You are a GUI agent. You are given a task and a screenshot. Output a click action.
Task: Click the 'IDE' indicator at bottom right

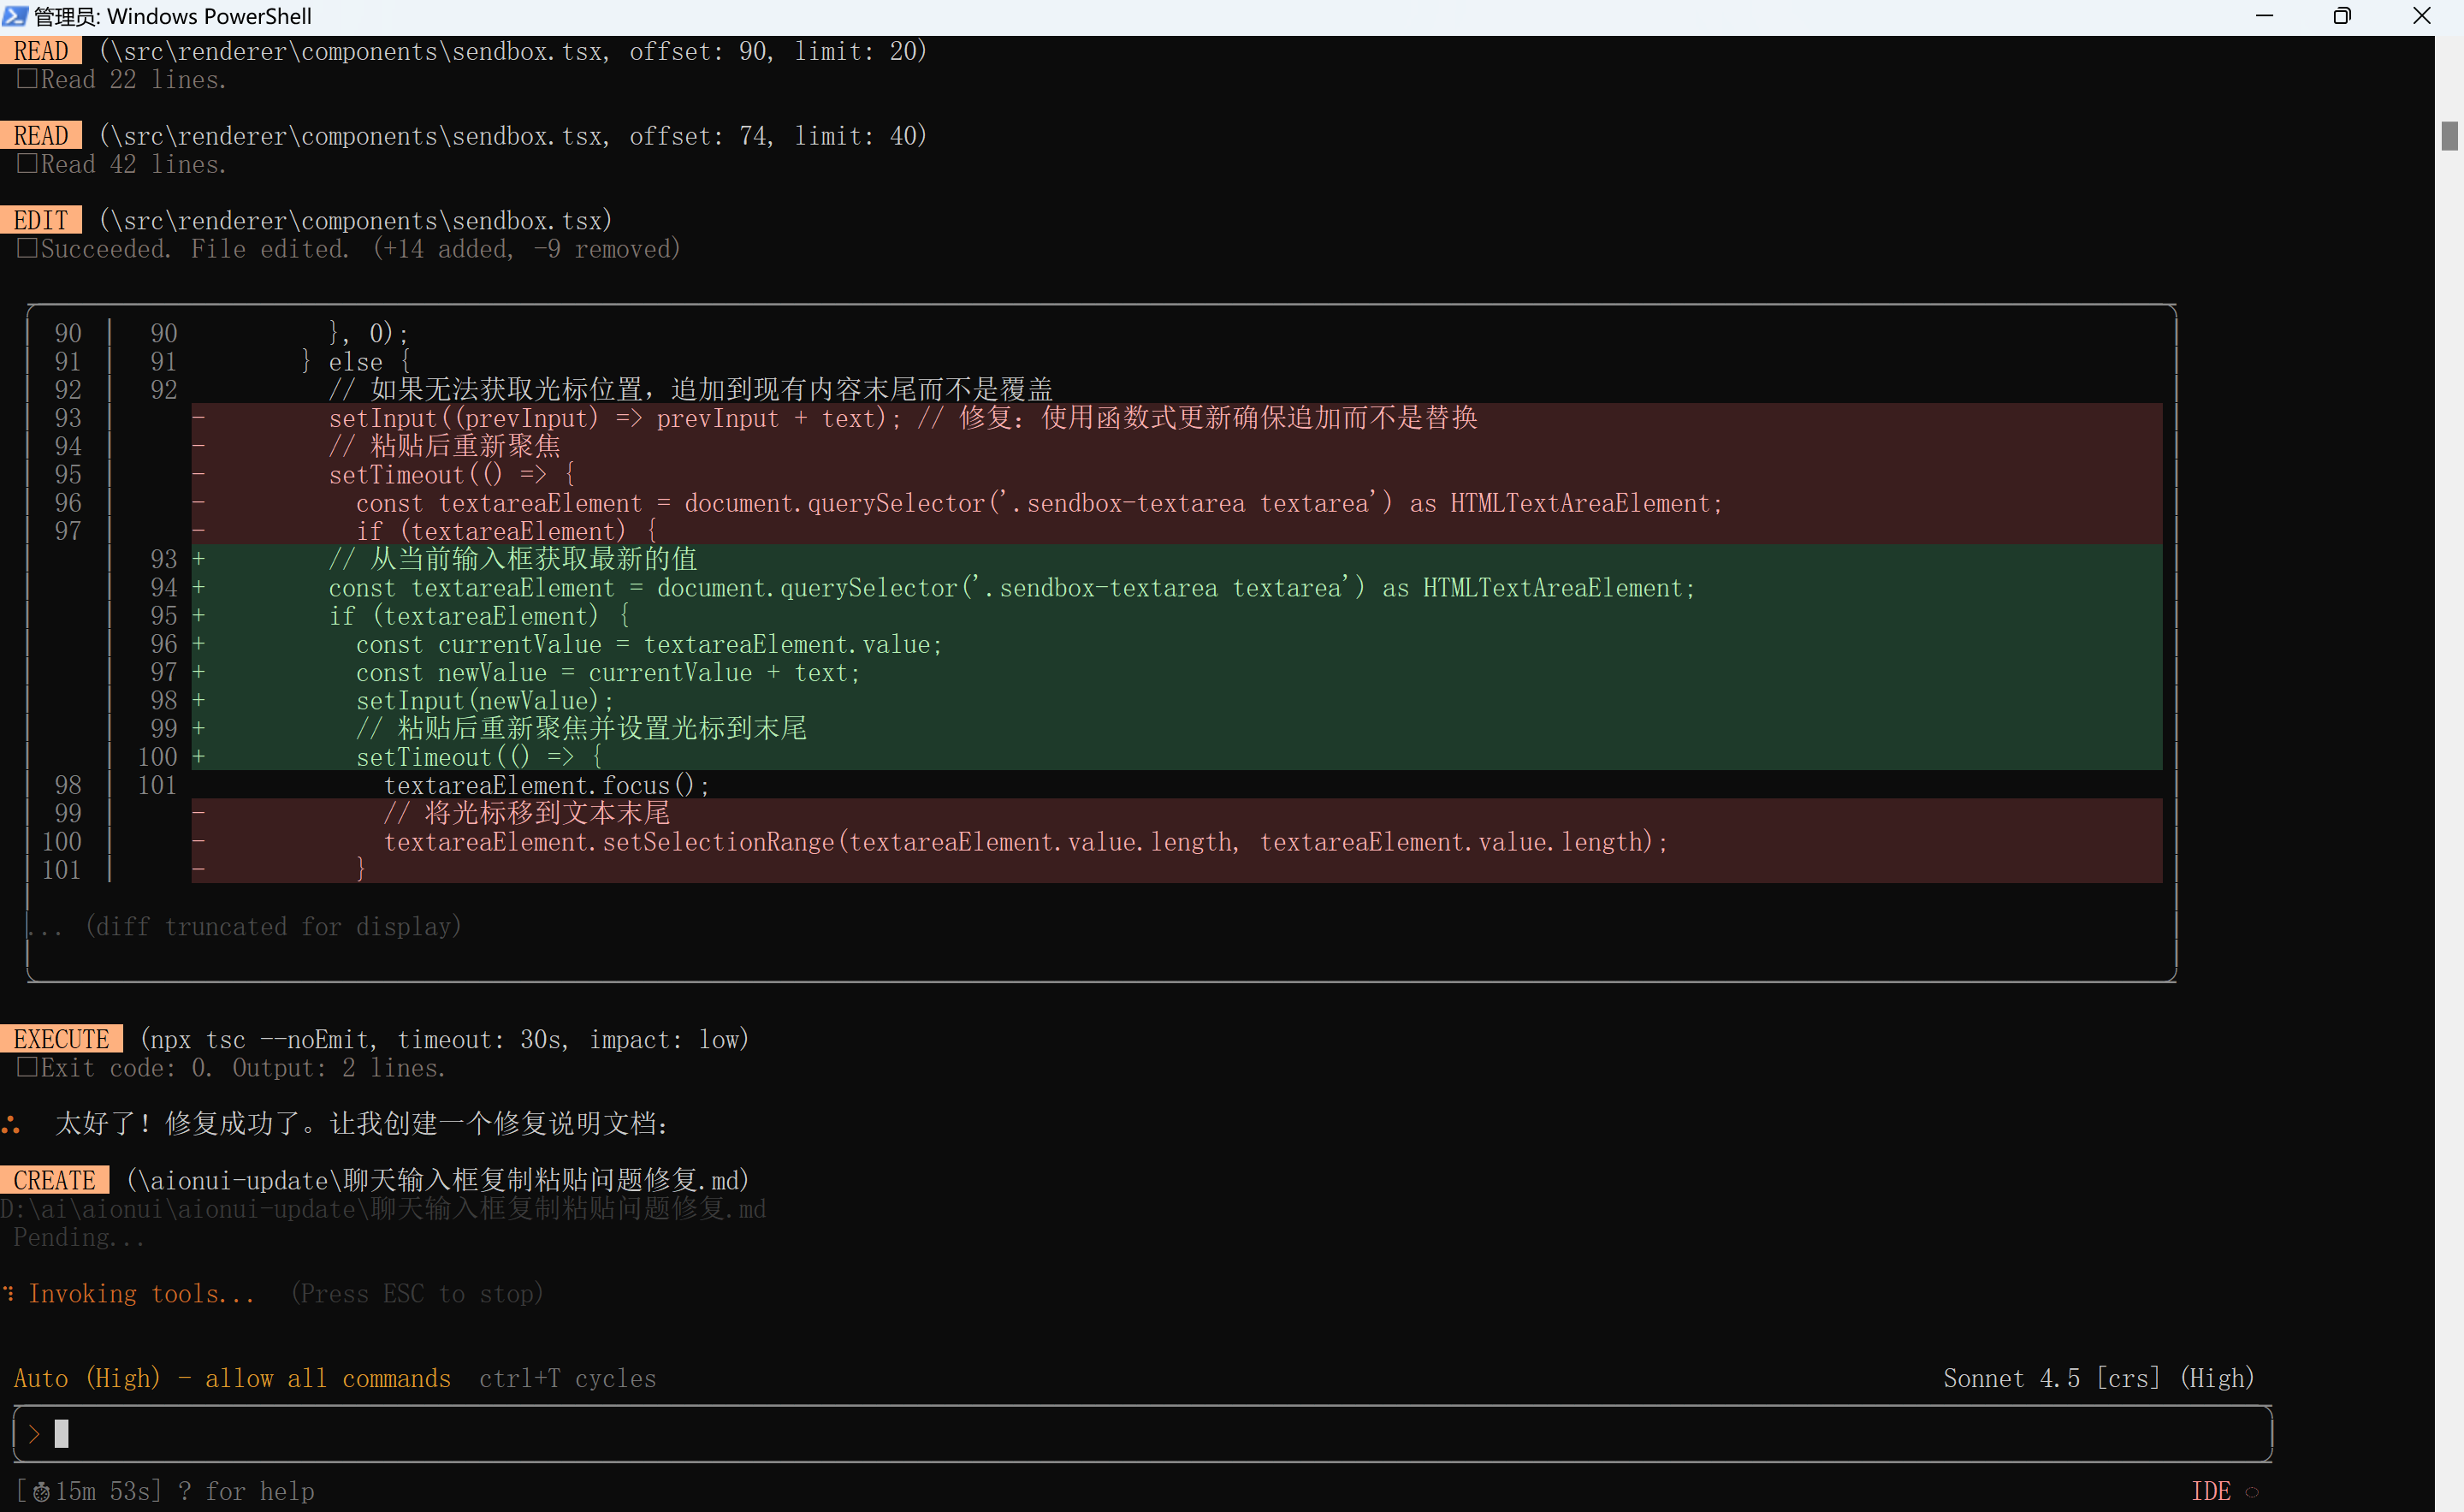pyautogui.click(x=2211, y=1491)
